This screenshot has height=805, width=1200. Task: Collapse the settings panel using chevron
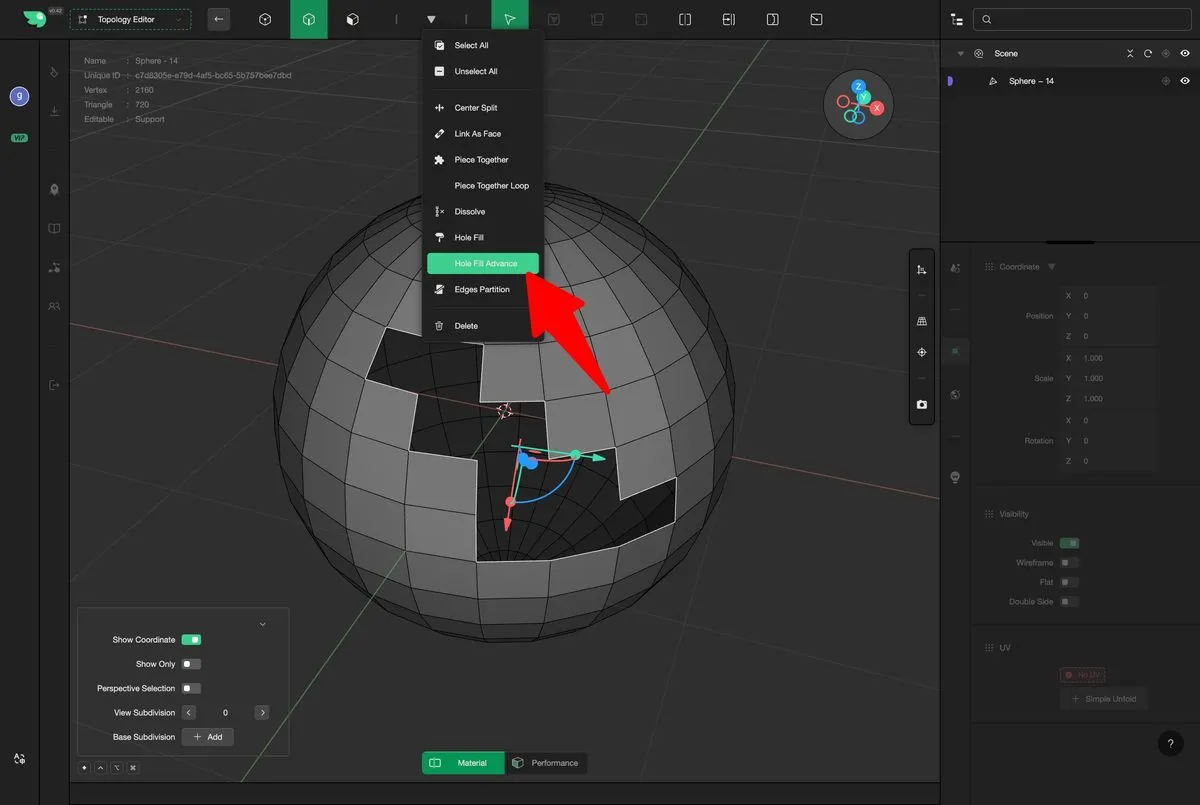pos(263,624)
